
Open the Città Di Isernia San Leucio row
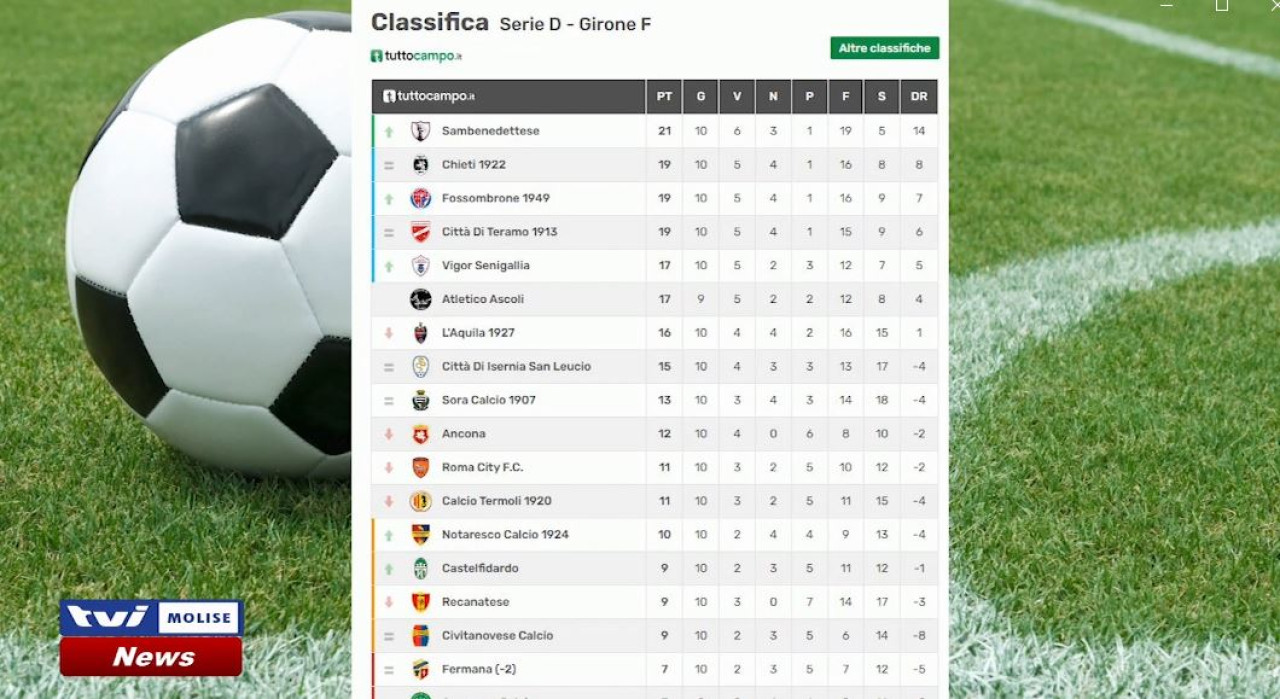655,367
